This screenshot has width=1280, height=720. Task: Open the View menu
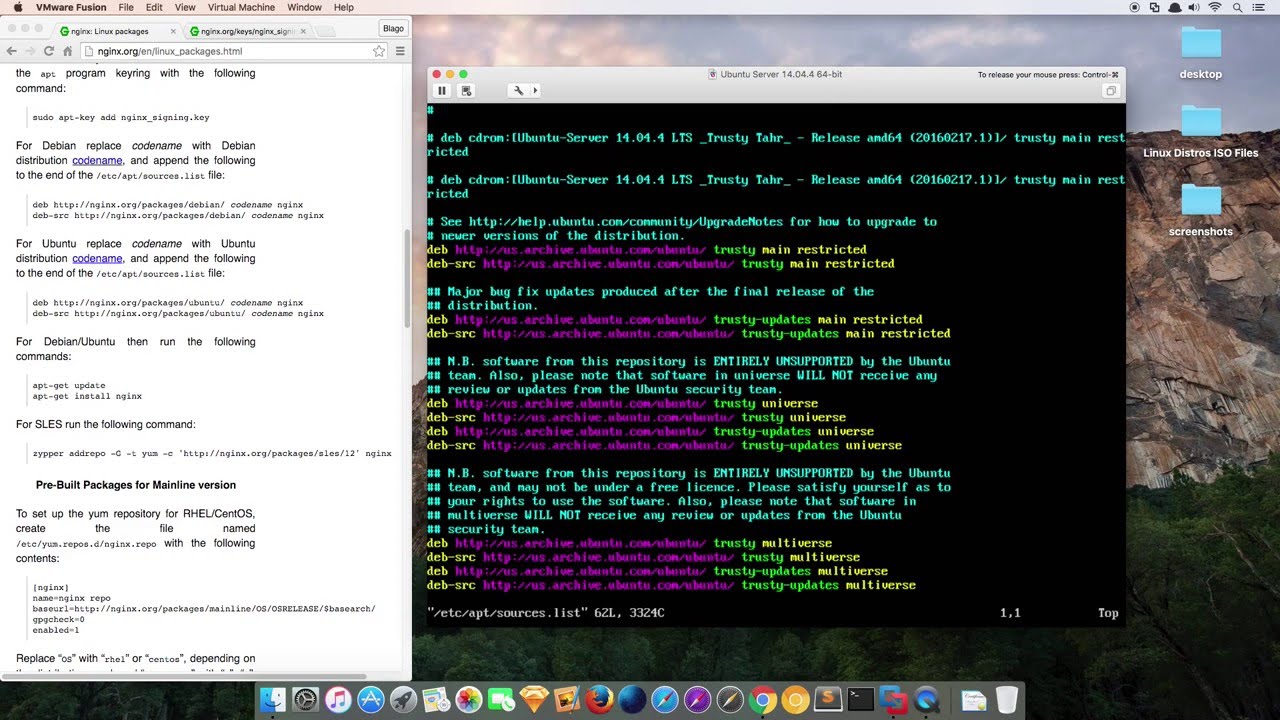184,7
